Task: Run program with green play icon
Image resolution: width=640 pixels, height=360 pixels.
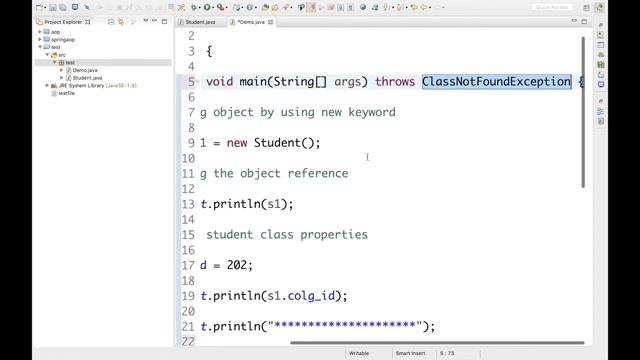Action: [207, 7]
